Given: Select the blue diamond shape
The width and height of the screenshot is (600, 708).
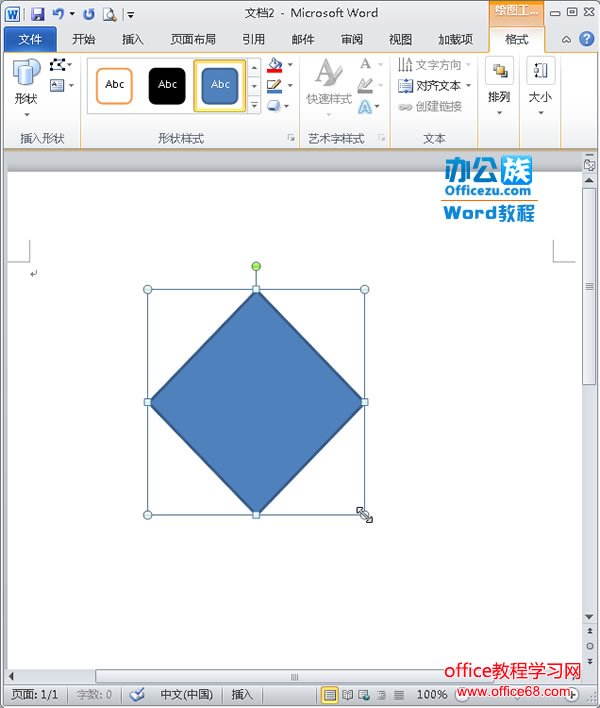Looking at the screenshot, I should pos(256,402).
